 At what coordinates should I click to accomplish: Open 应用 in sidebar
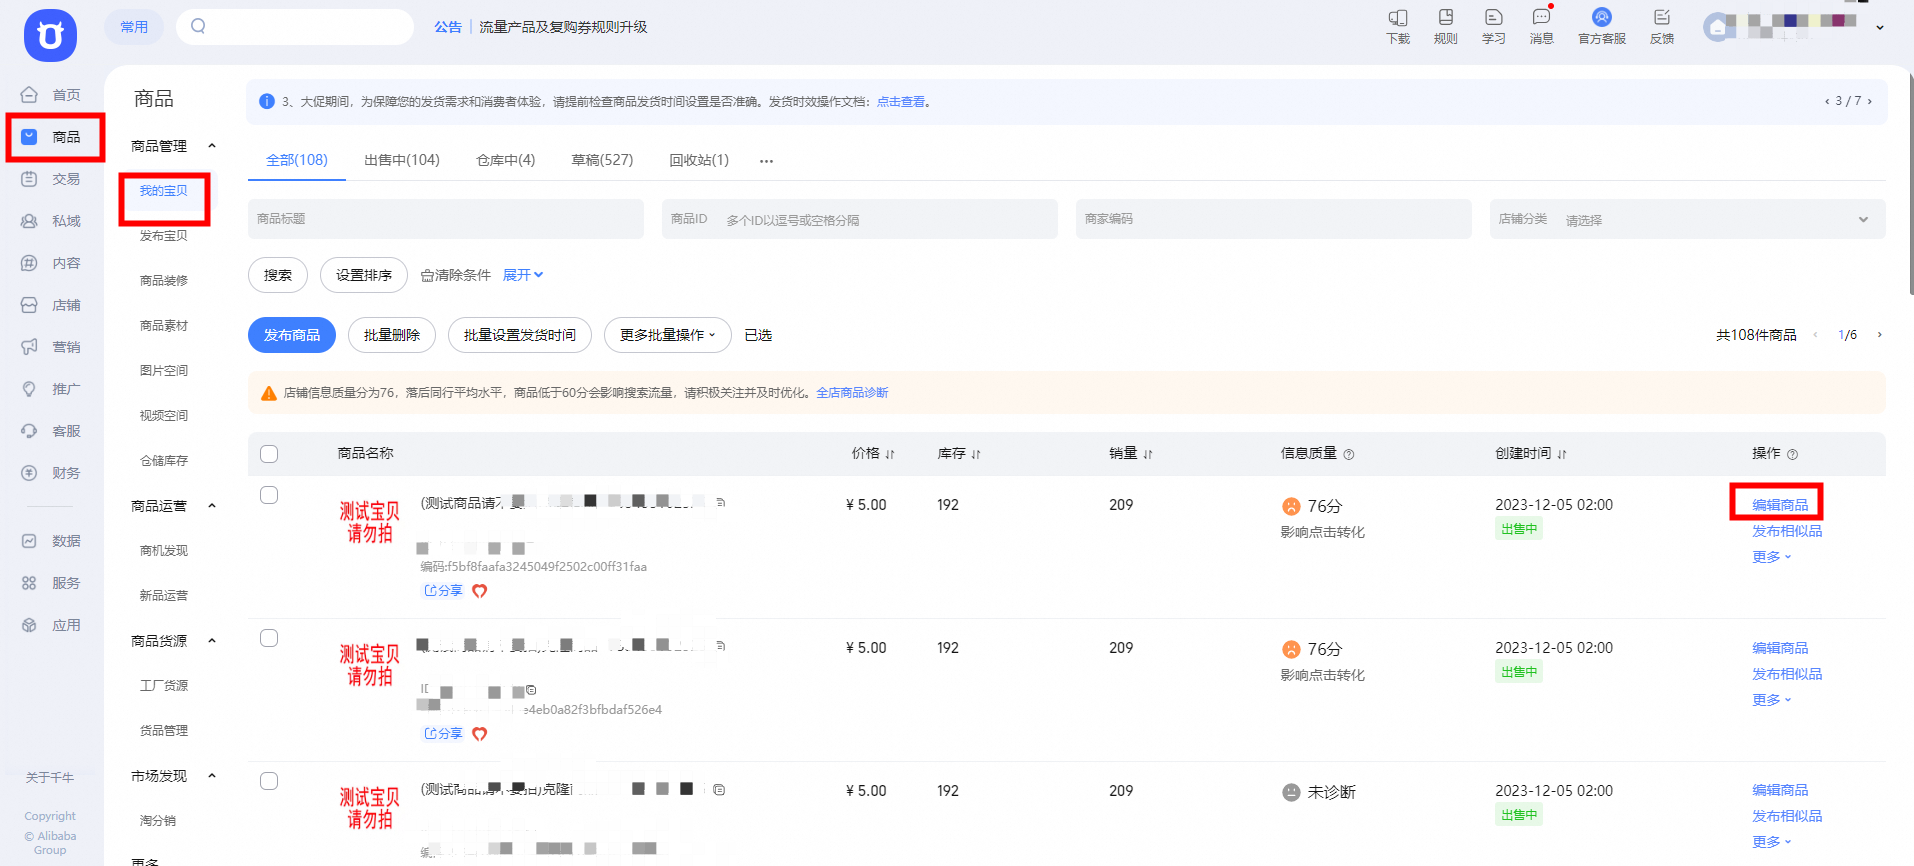(x=52, y=625)
